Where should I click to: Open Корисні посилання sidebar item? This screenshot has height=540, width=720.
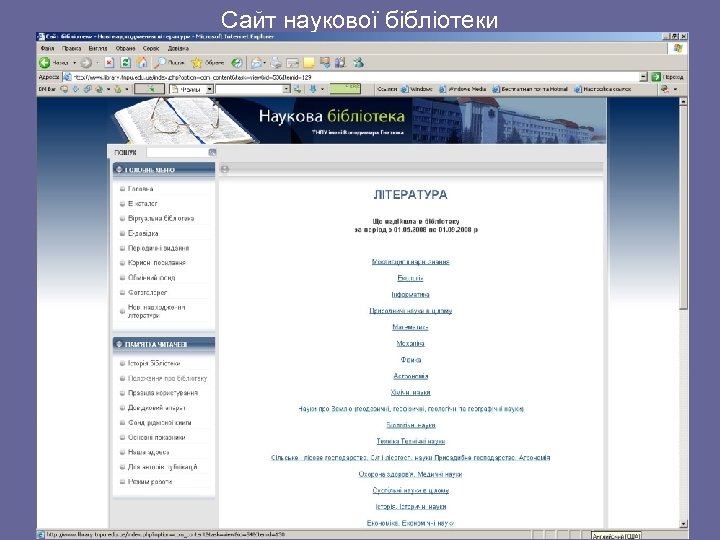pos(157,263)
